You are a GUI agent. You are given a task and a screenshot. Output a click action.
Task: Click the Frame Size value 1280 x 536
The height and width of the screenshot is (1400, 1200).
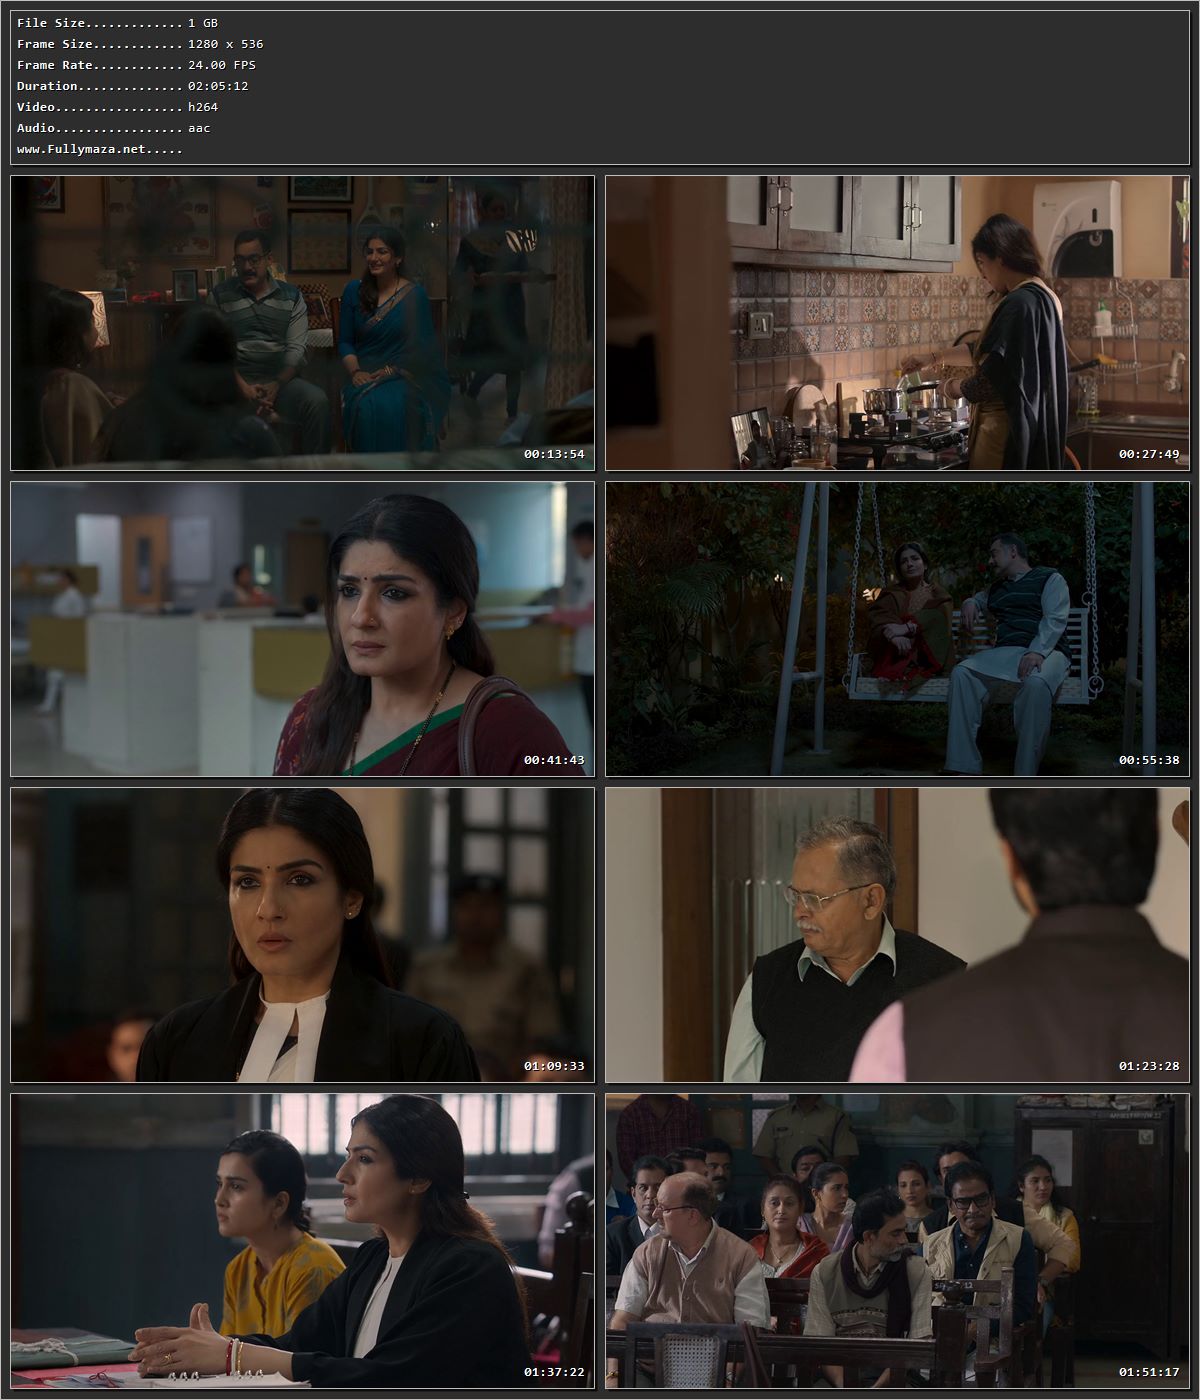(x=226, y=44)
